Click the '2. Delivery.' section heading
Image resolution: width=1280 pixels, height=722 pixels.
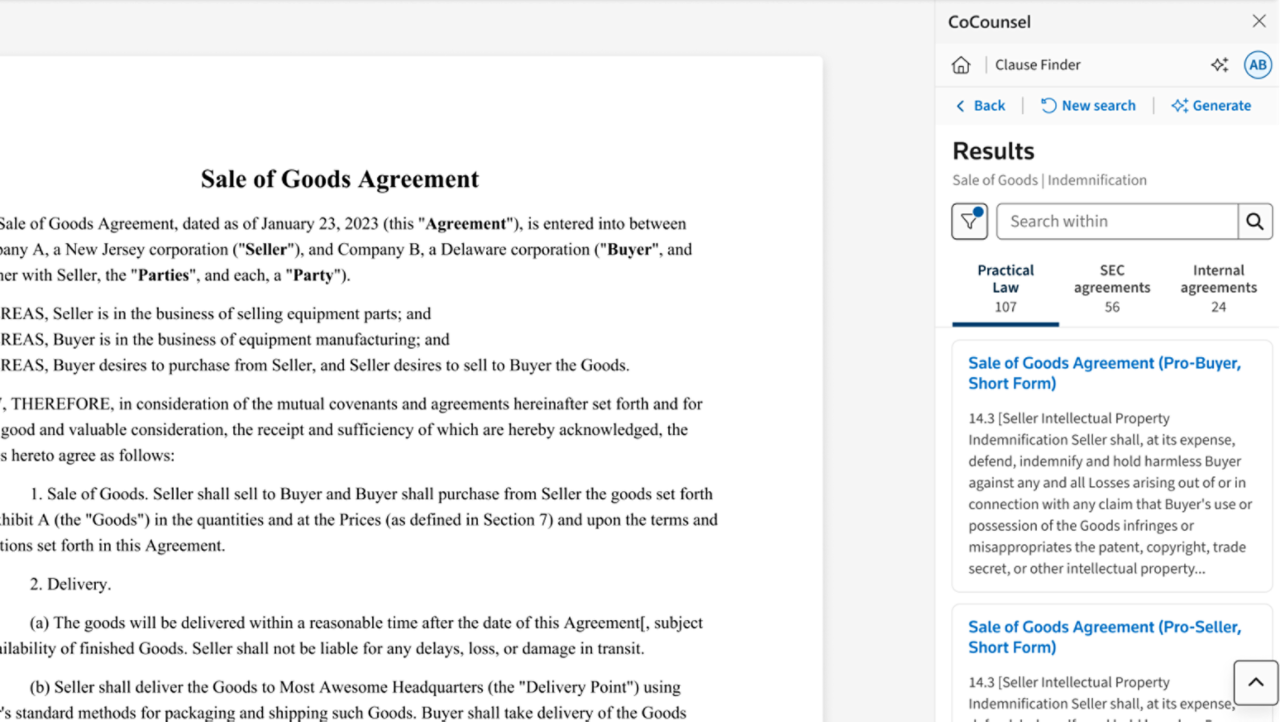[70, 584]
